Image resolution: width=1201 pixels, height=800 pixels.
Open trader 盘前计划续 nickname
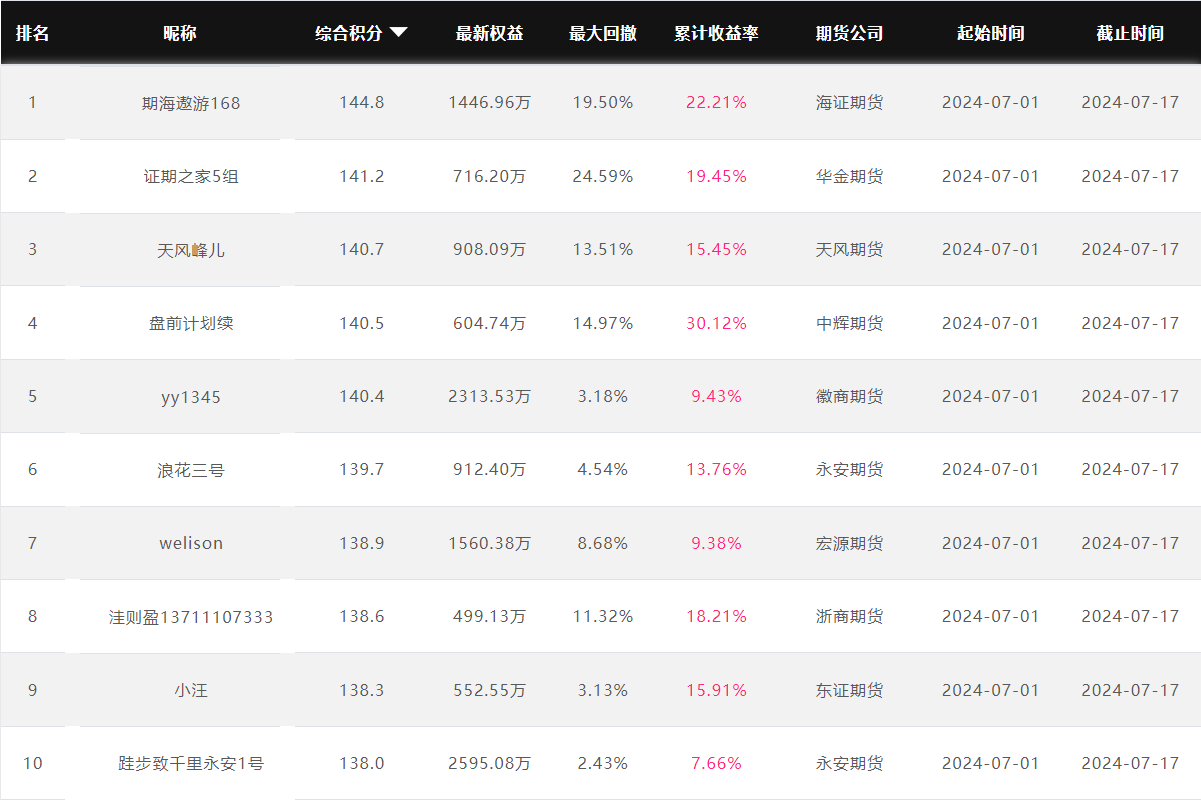point(191,323)
